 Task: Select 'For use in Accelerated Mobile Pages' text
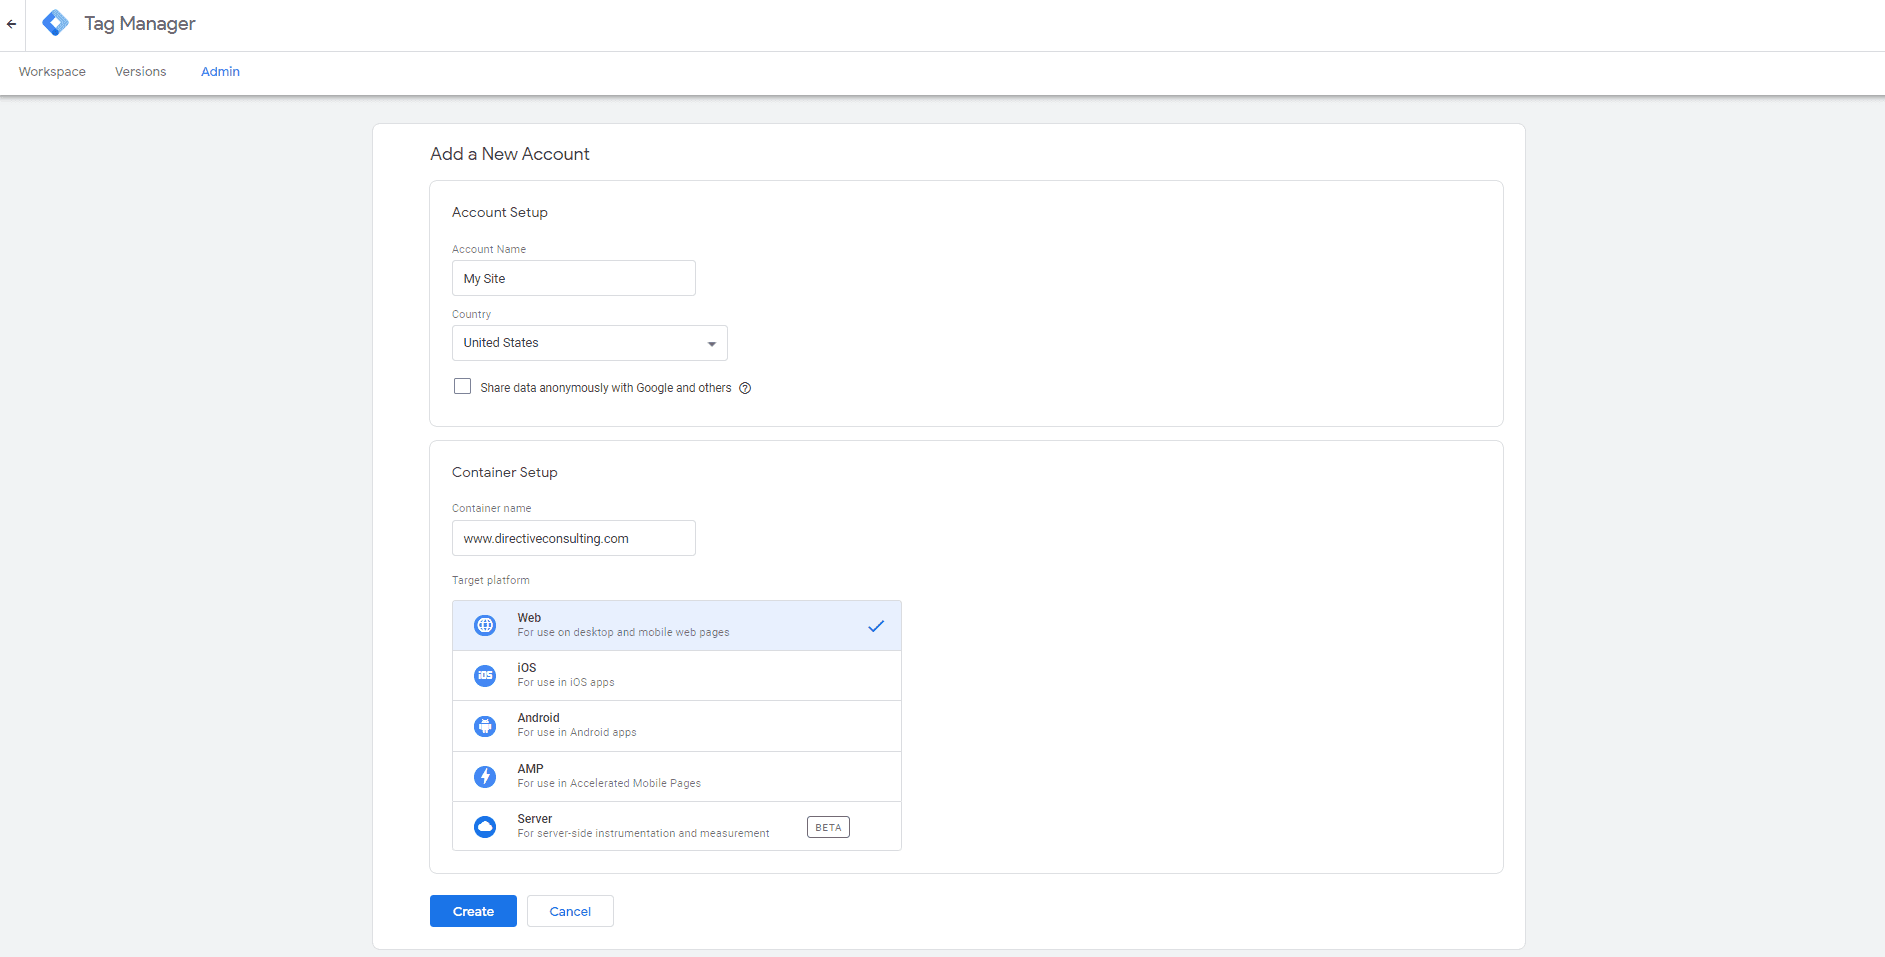609,784
